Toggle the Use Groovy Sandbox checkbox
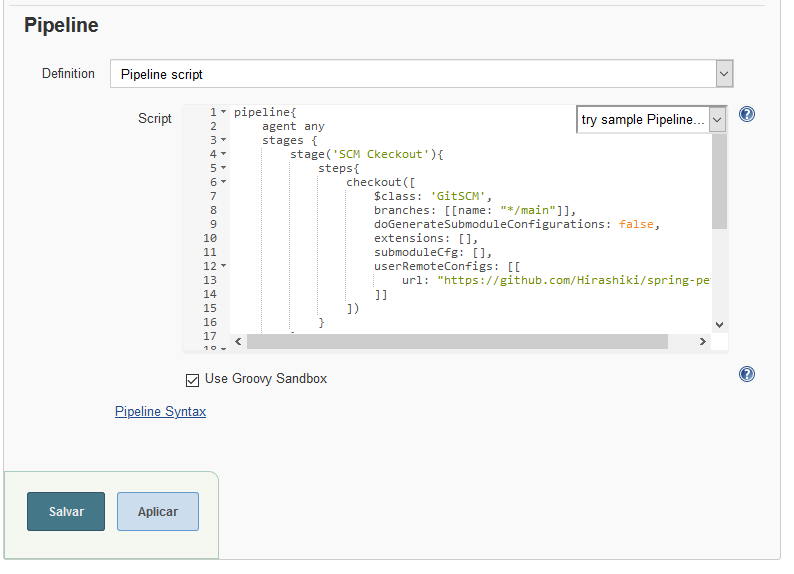This screenshot has width=794, height=574. [192, 379]
